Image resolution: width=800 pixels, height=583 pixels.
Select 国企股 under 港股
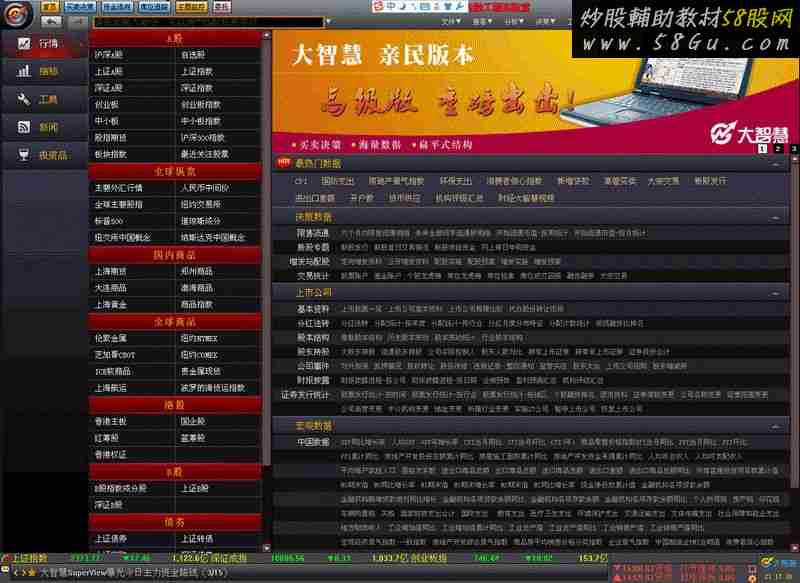coord(193,421)
